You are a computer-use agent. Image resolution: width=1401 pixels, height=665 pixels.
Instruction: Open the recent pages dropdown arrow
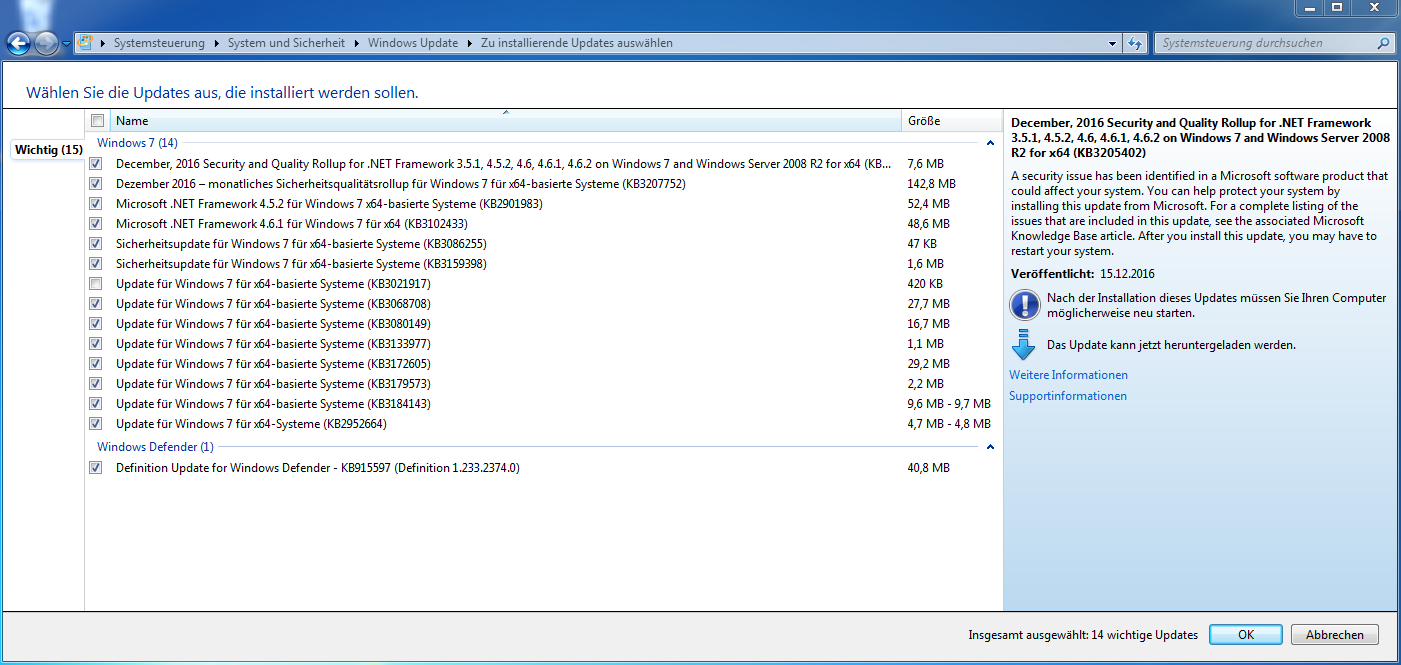click(x=66, y=44)
